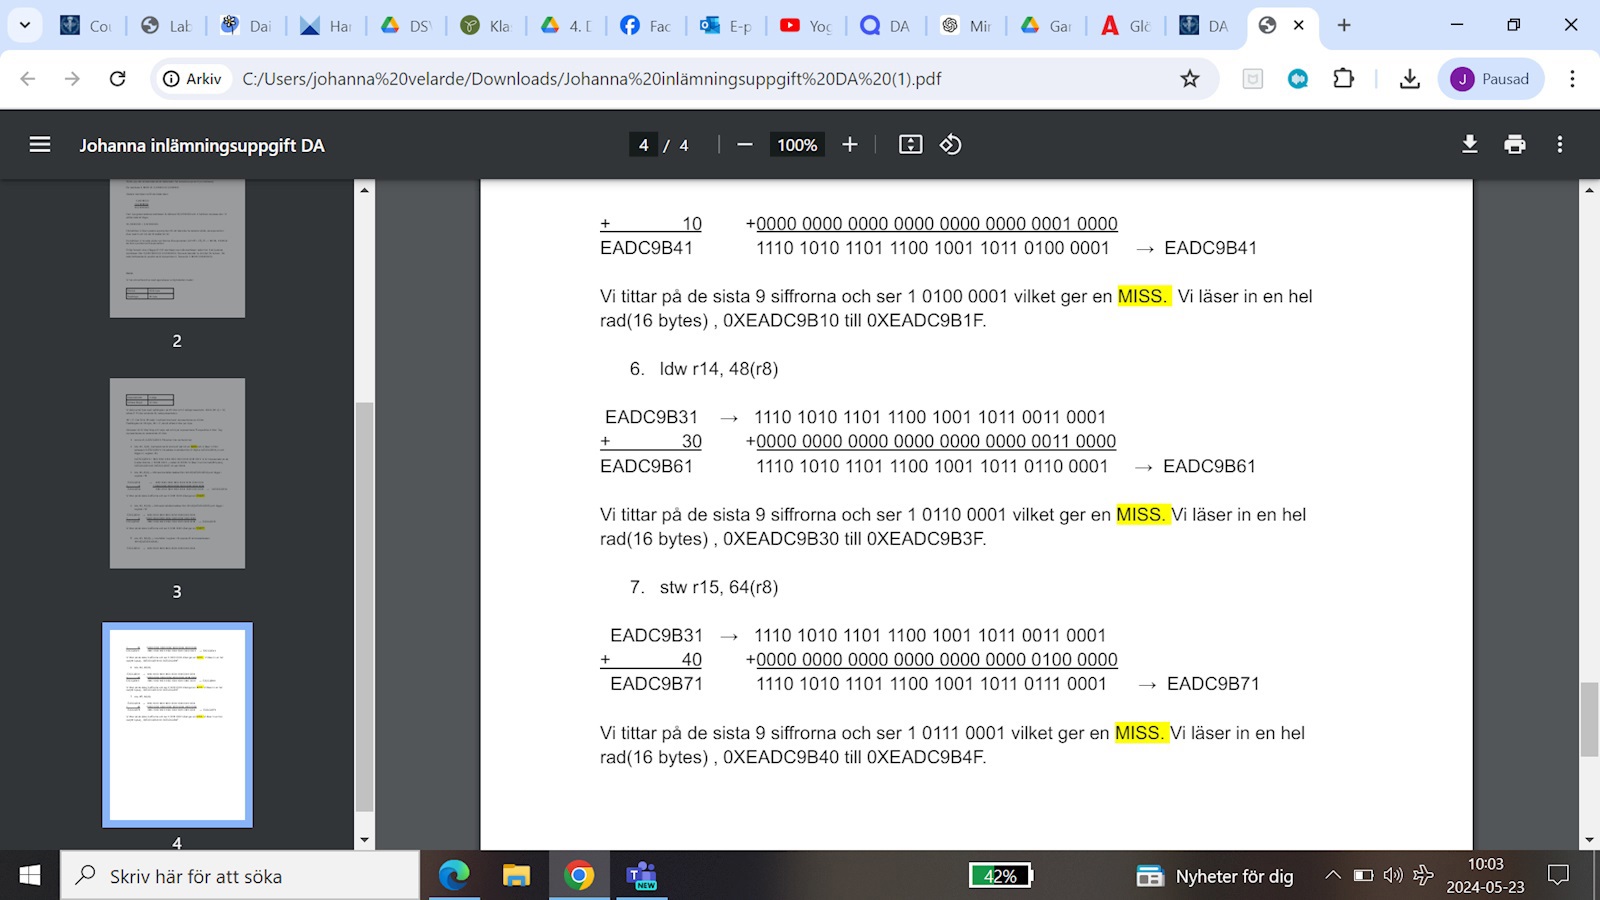
Task: Open Chrome three-dot menu
Action: coord(1572,79)
